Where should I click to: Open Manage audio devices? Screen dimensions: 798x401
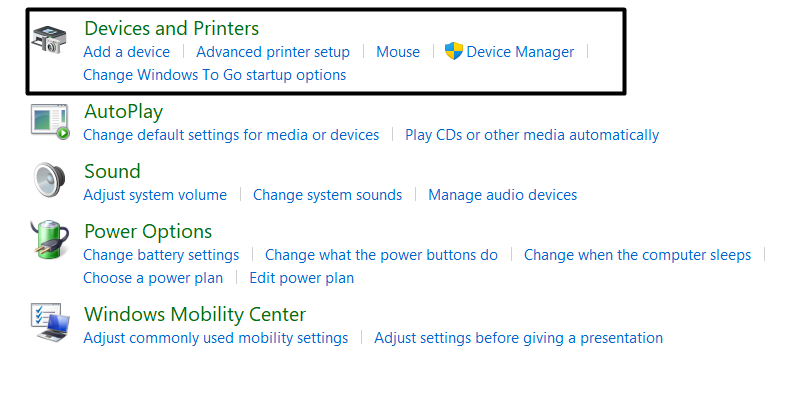[x=502, y=195]
